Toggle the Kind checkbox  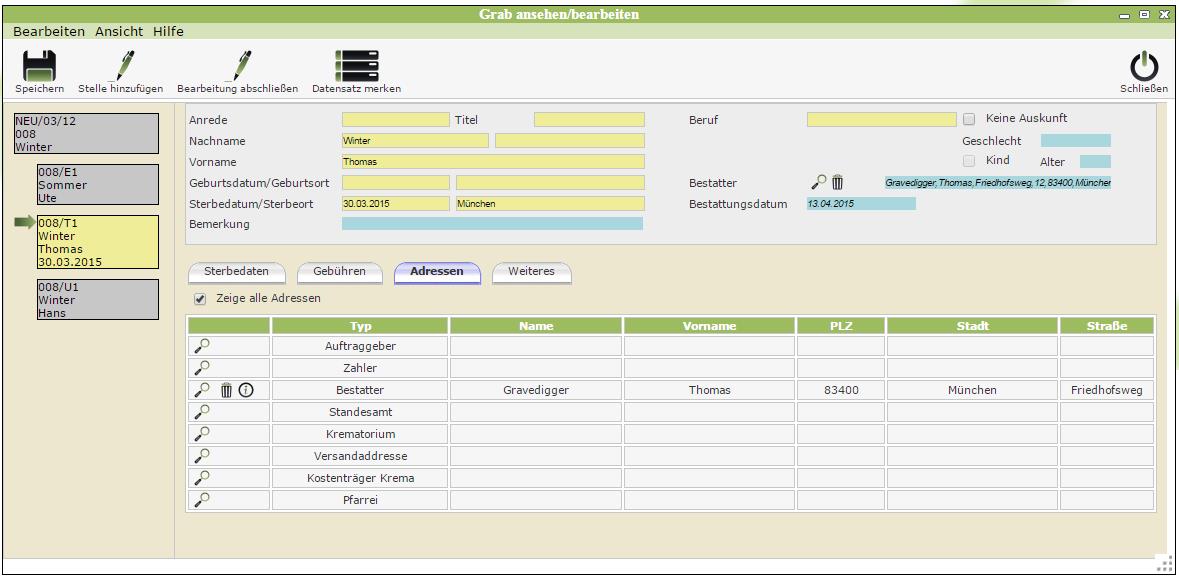click(968, 161)
